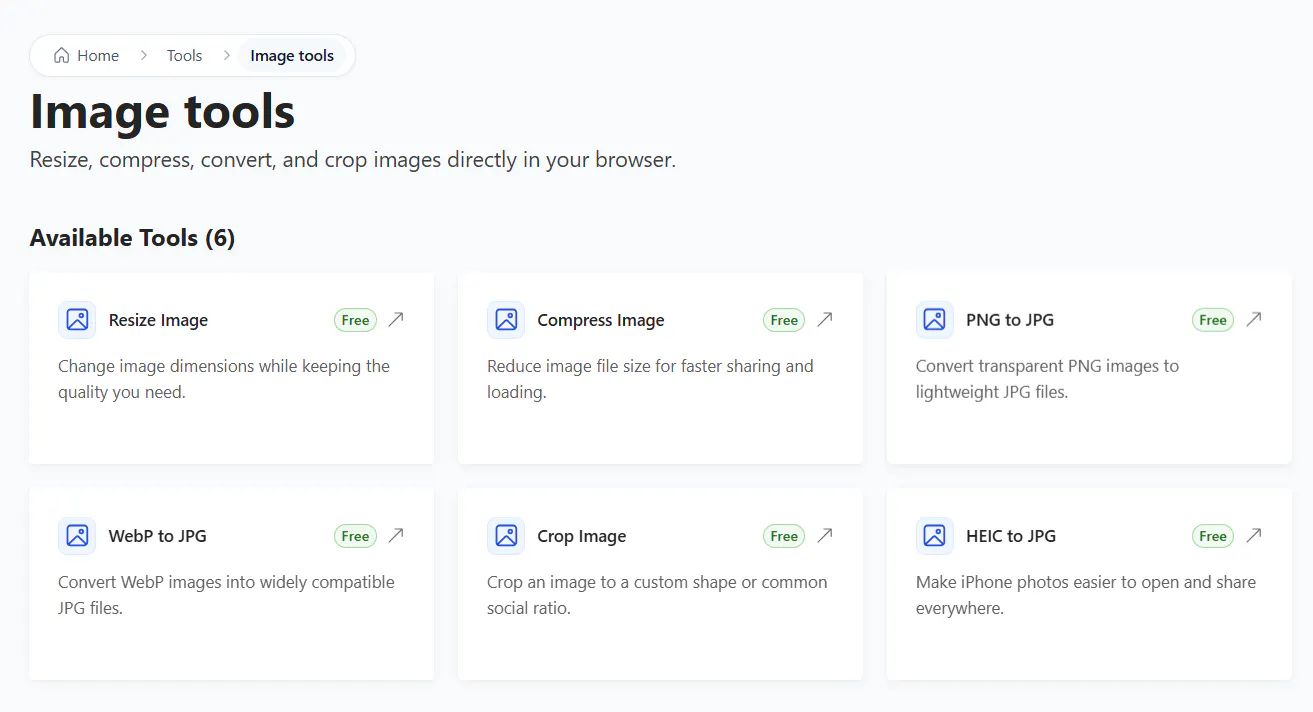Click the PNG to JPG card icon

tap(935, 320)
